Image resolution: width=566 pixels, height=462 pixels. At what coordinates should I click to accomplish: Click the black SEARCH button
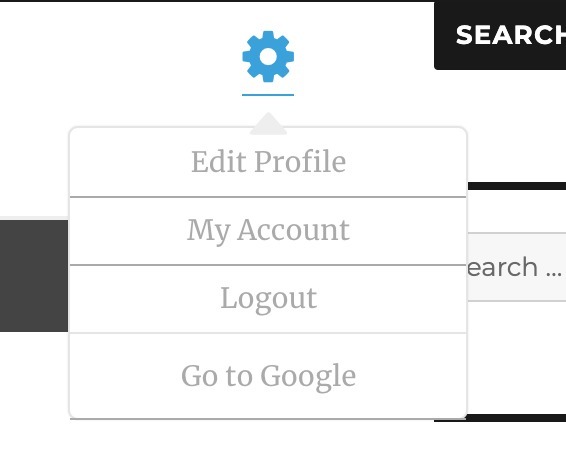point(500,35)
